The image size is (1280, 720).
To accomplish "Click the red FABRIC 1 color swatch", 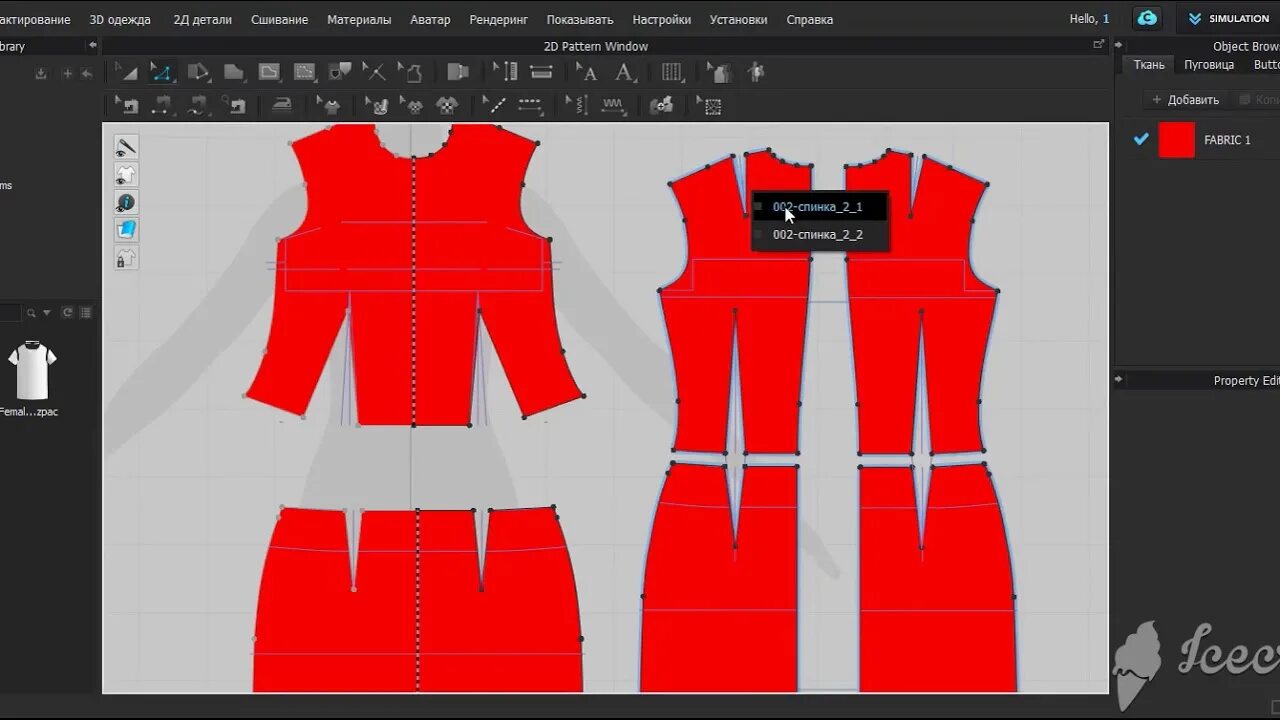I will coord(1177,140).
